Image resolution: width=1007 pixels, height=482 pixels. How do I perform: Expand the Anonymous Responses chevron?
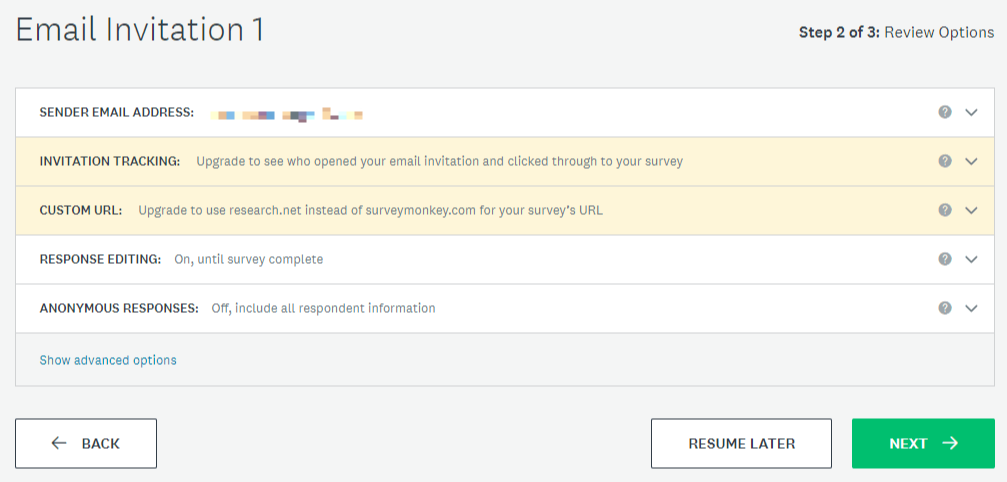pos(970,308)
